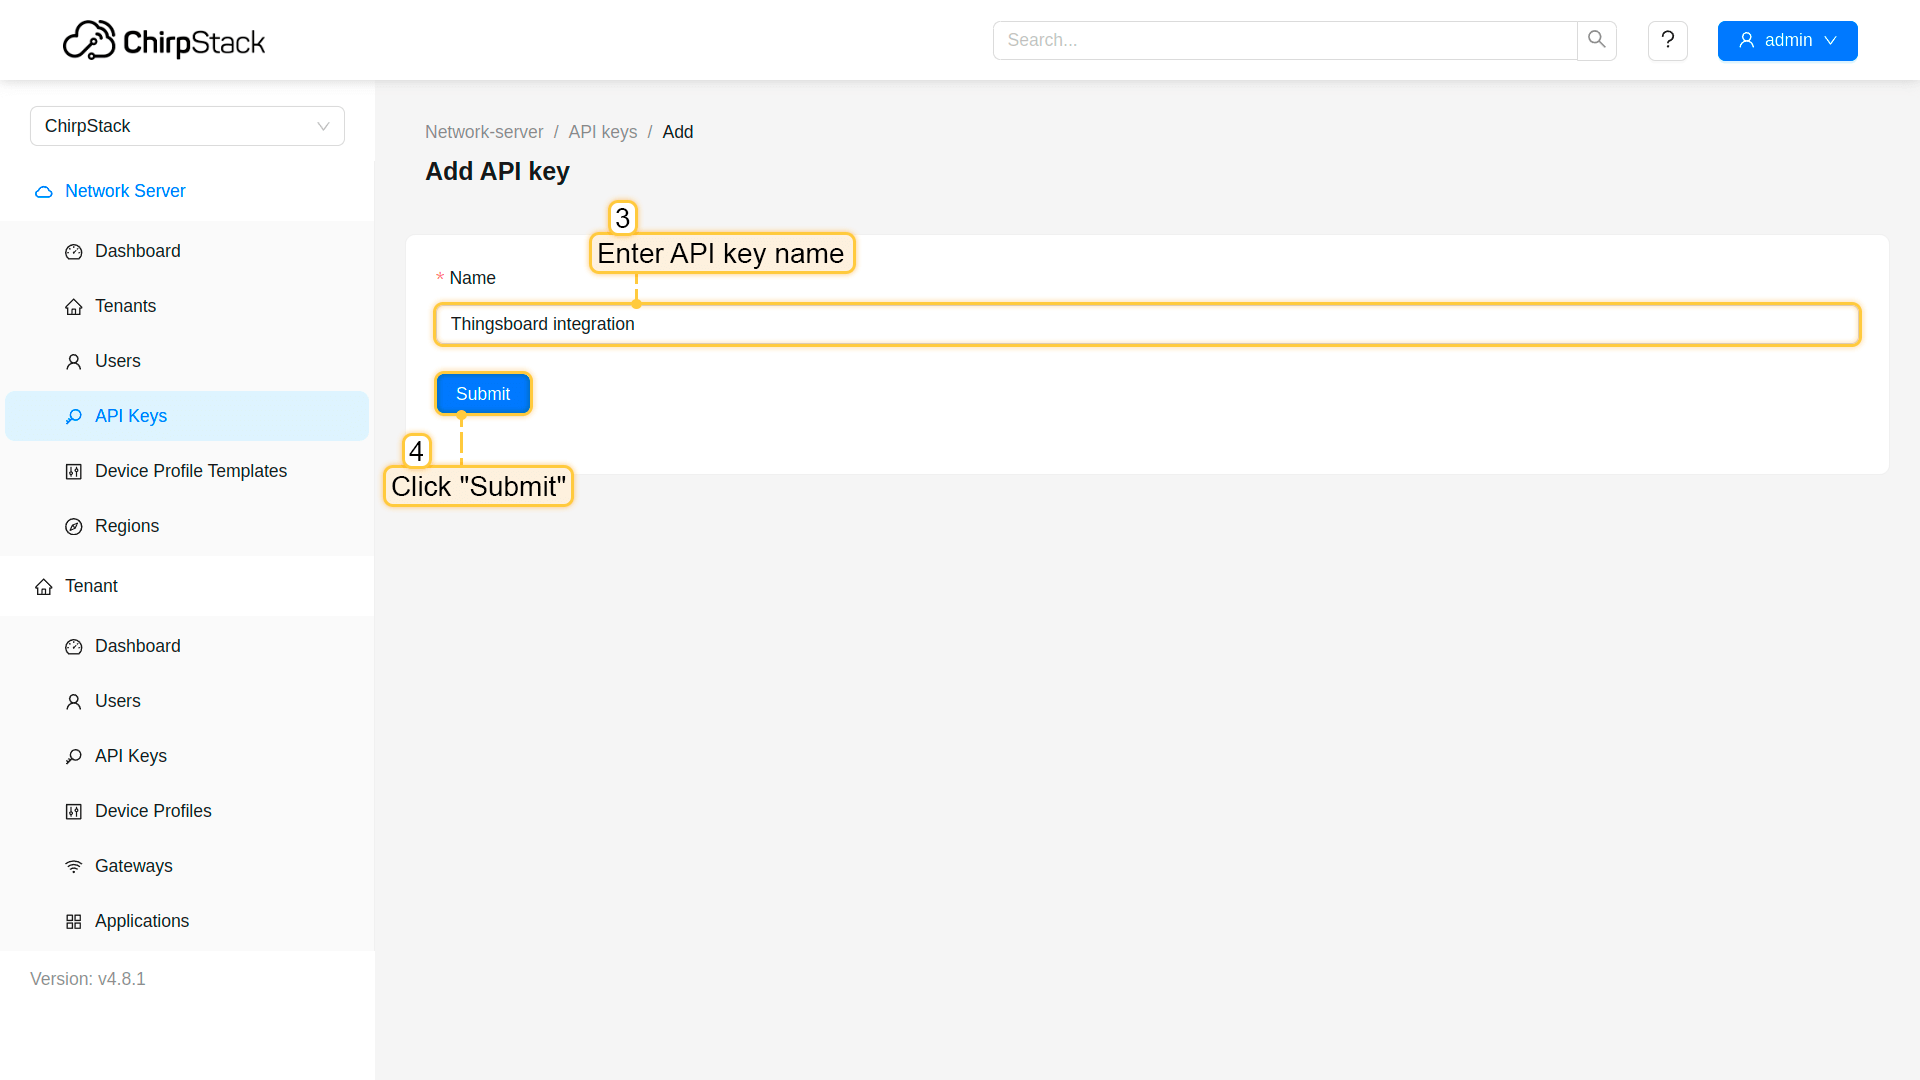Click into the top Search box

[x=1284, y=40]
